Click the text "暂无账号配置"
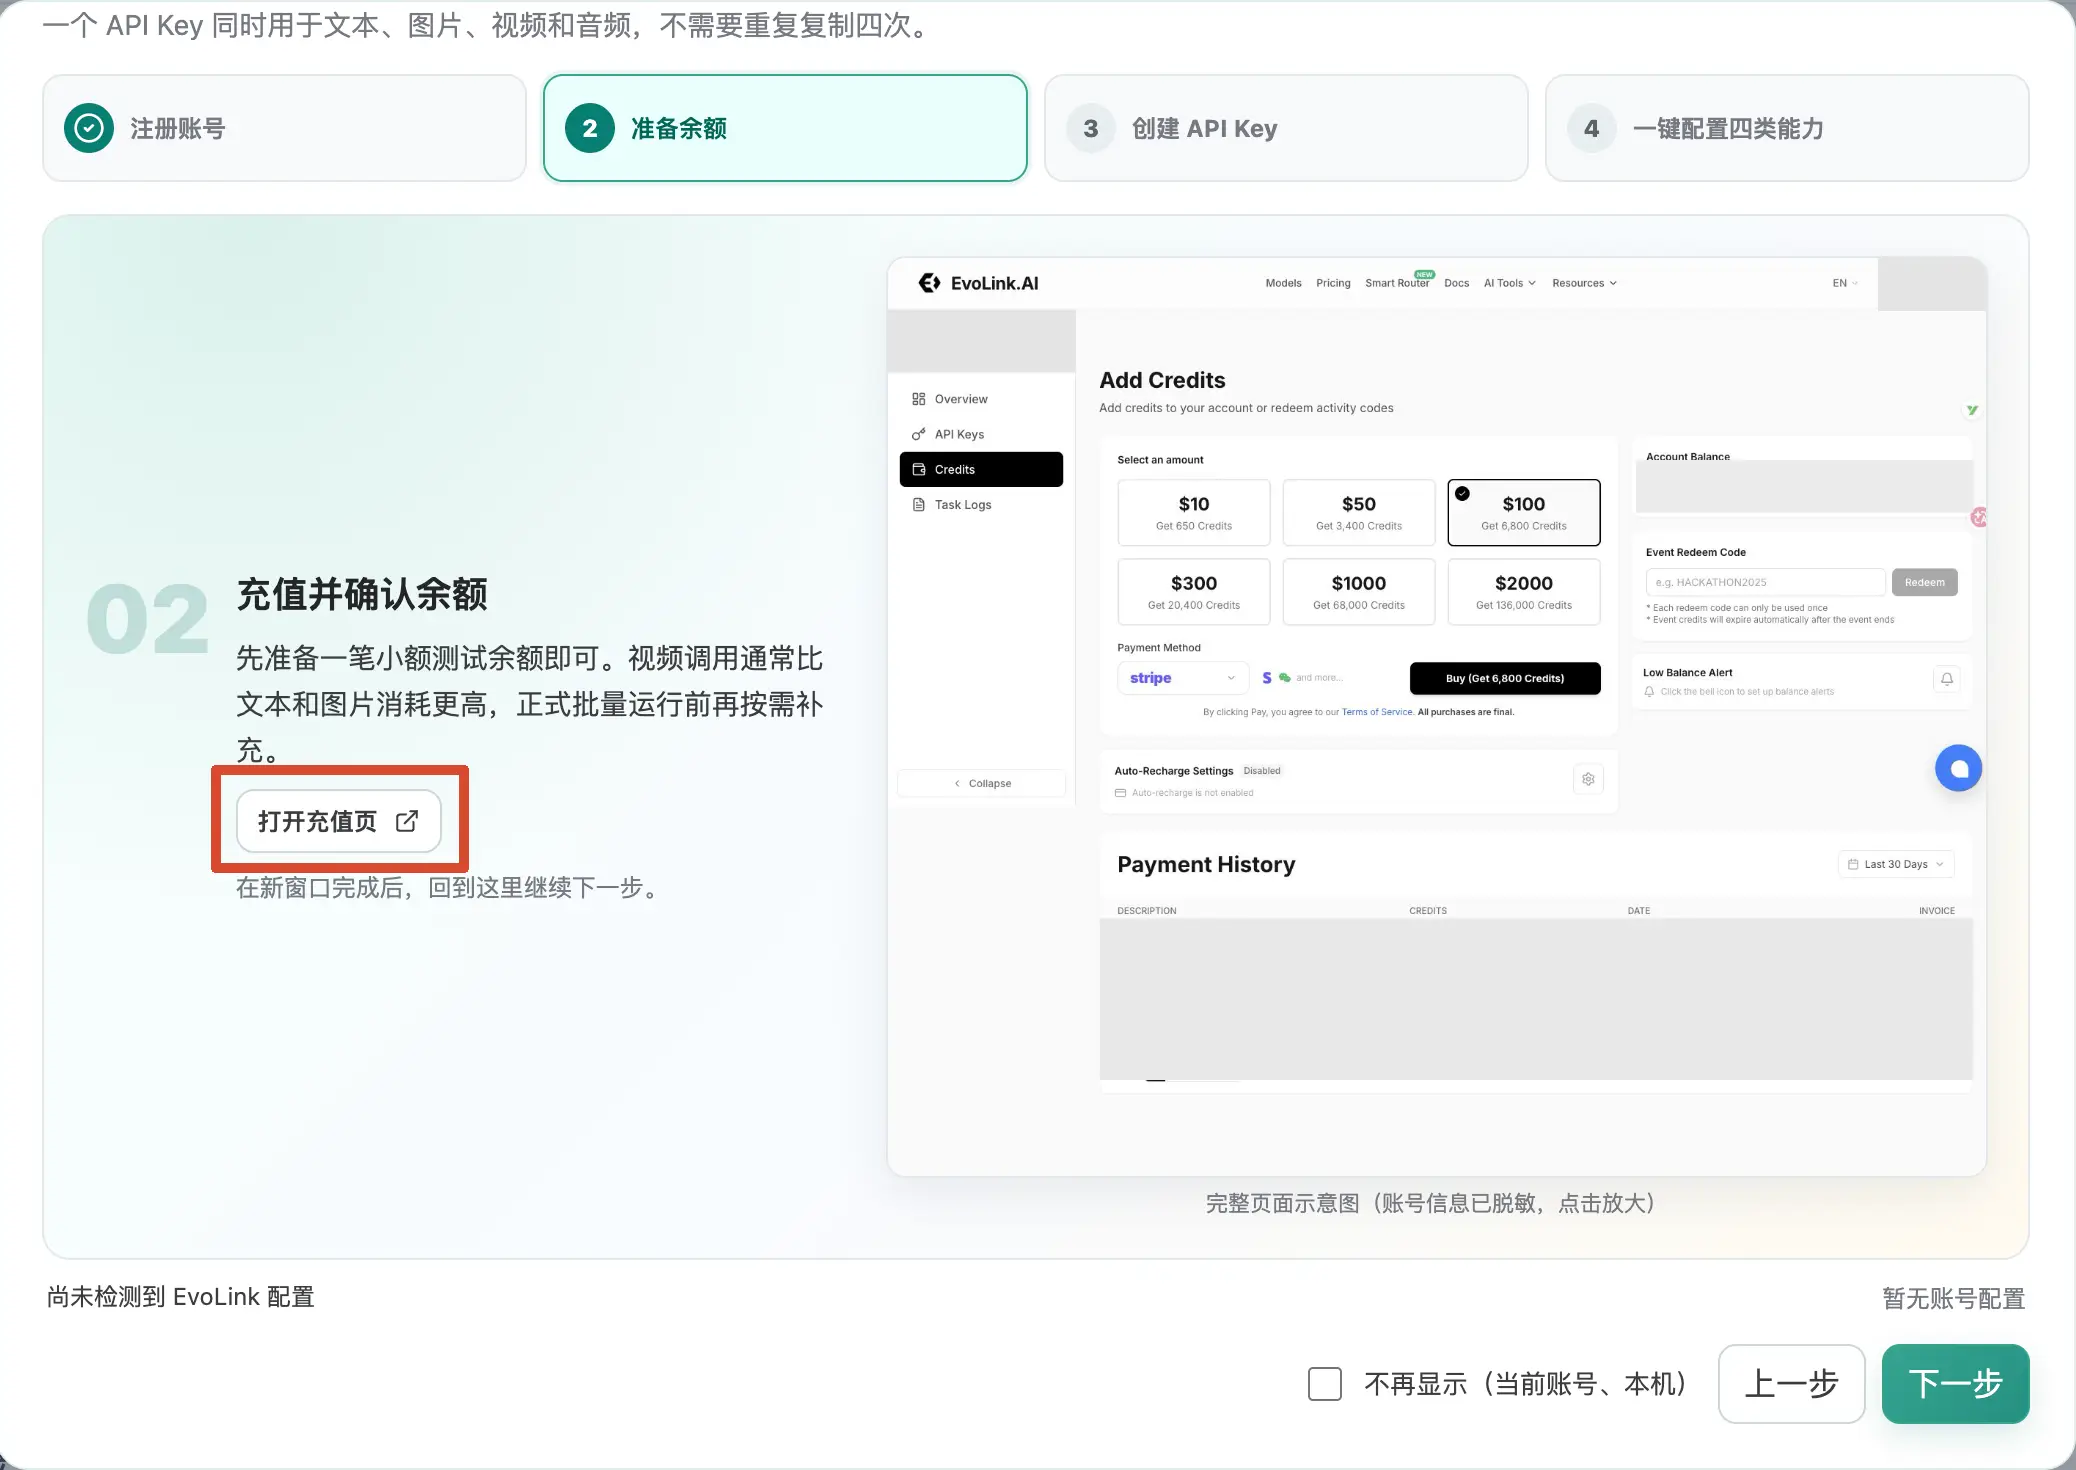The image size is (2076, 1470). (x=1954, y=1298)
